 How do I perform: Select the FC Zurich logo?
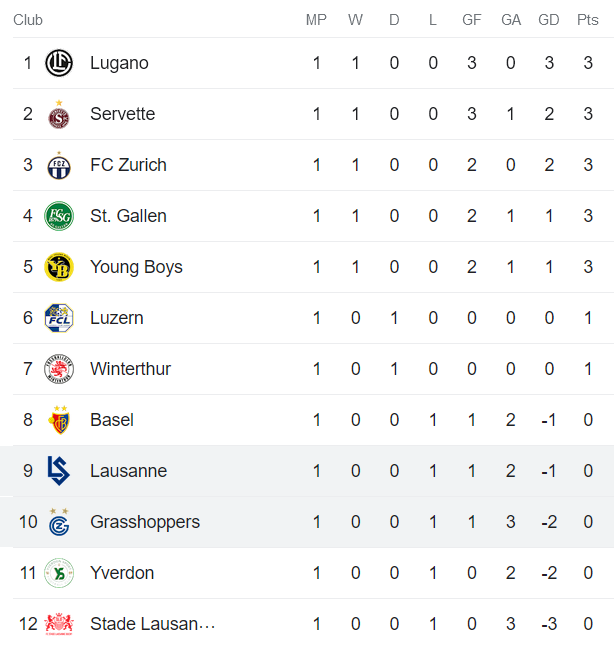click(59, 166)
